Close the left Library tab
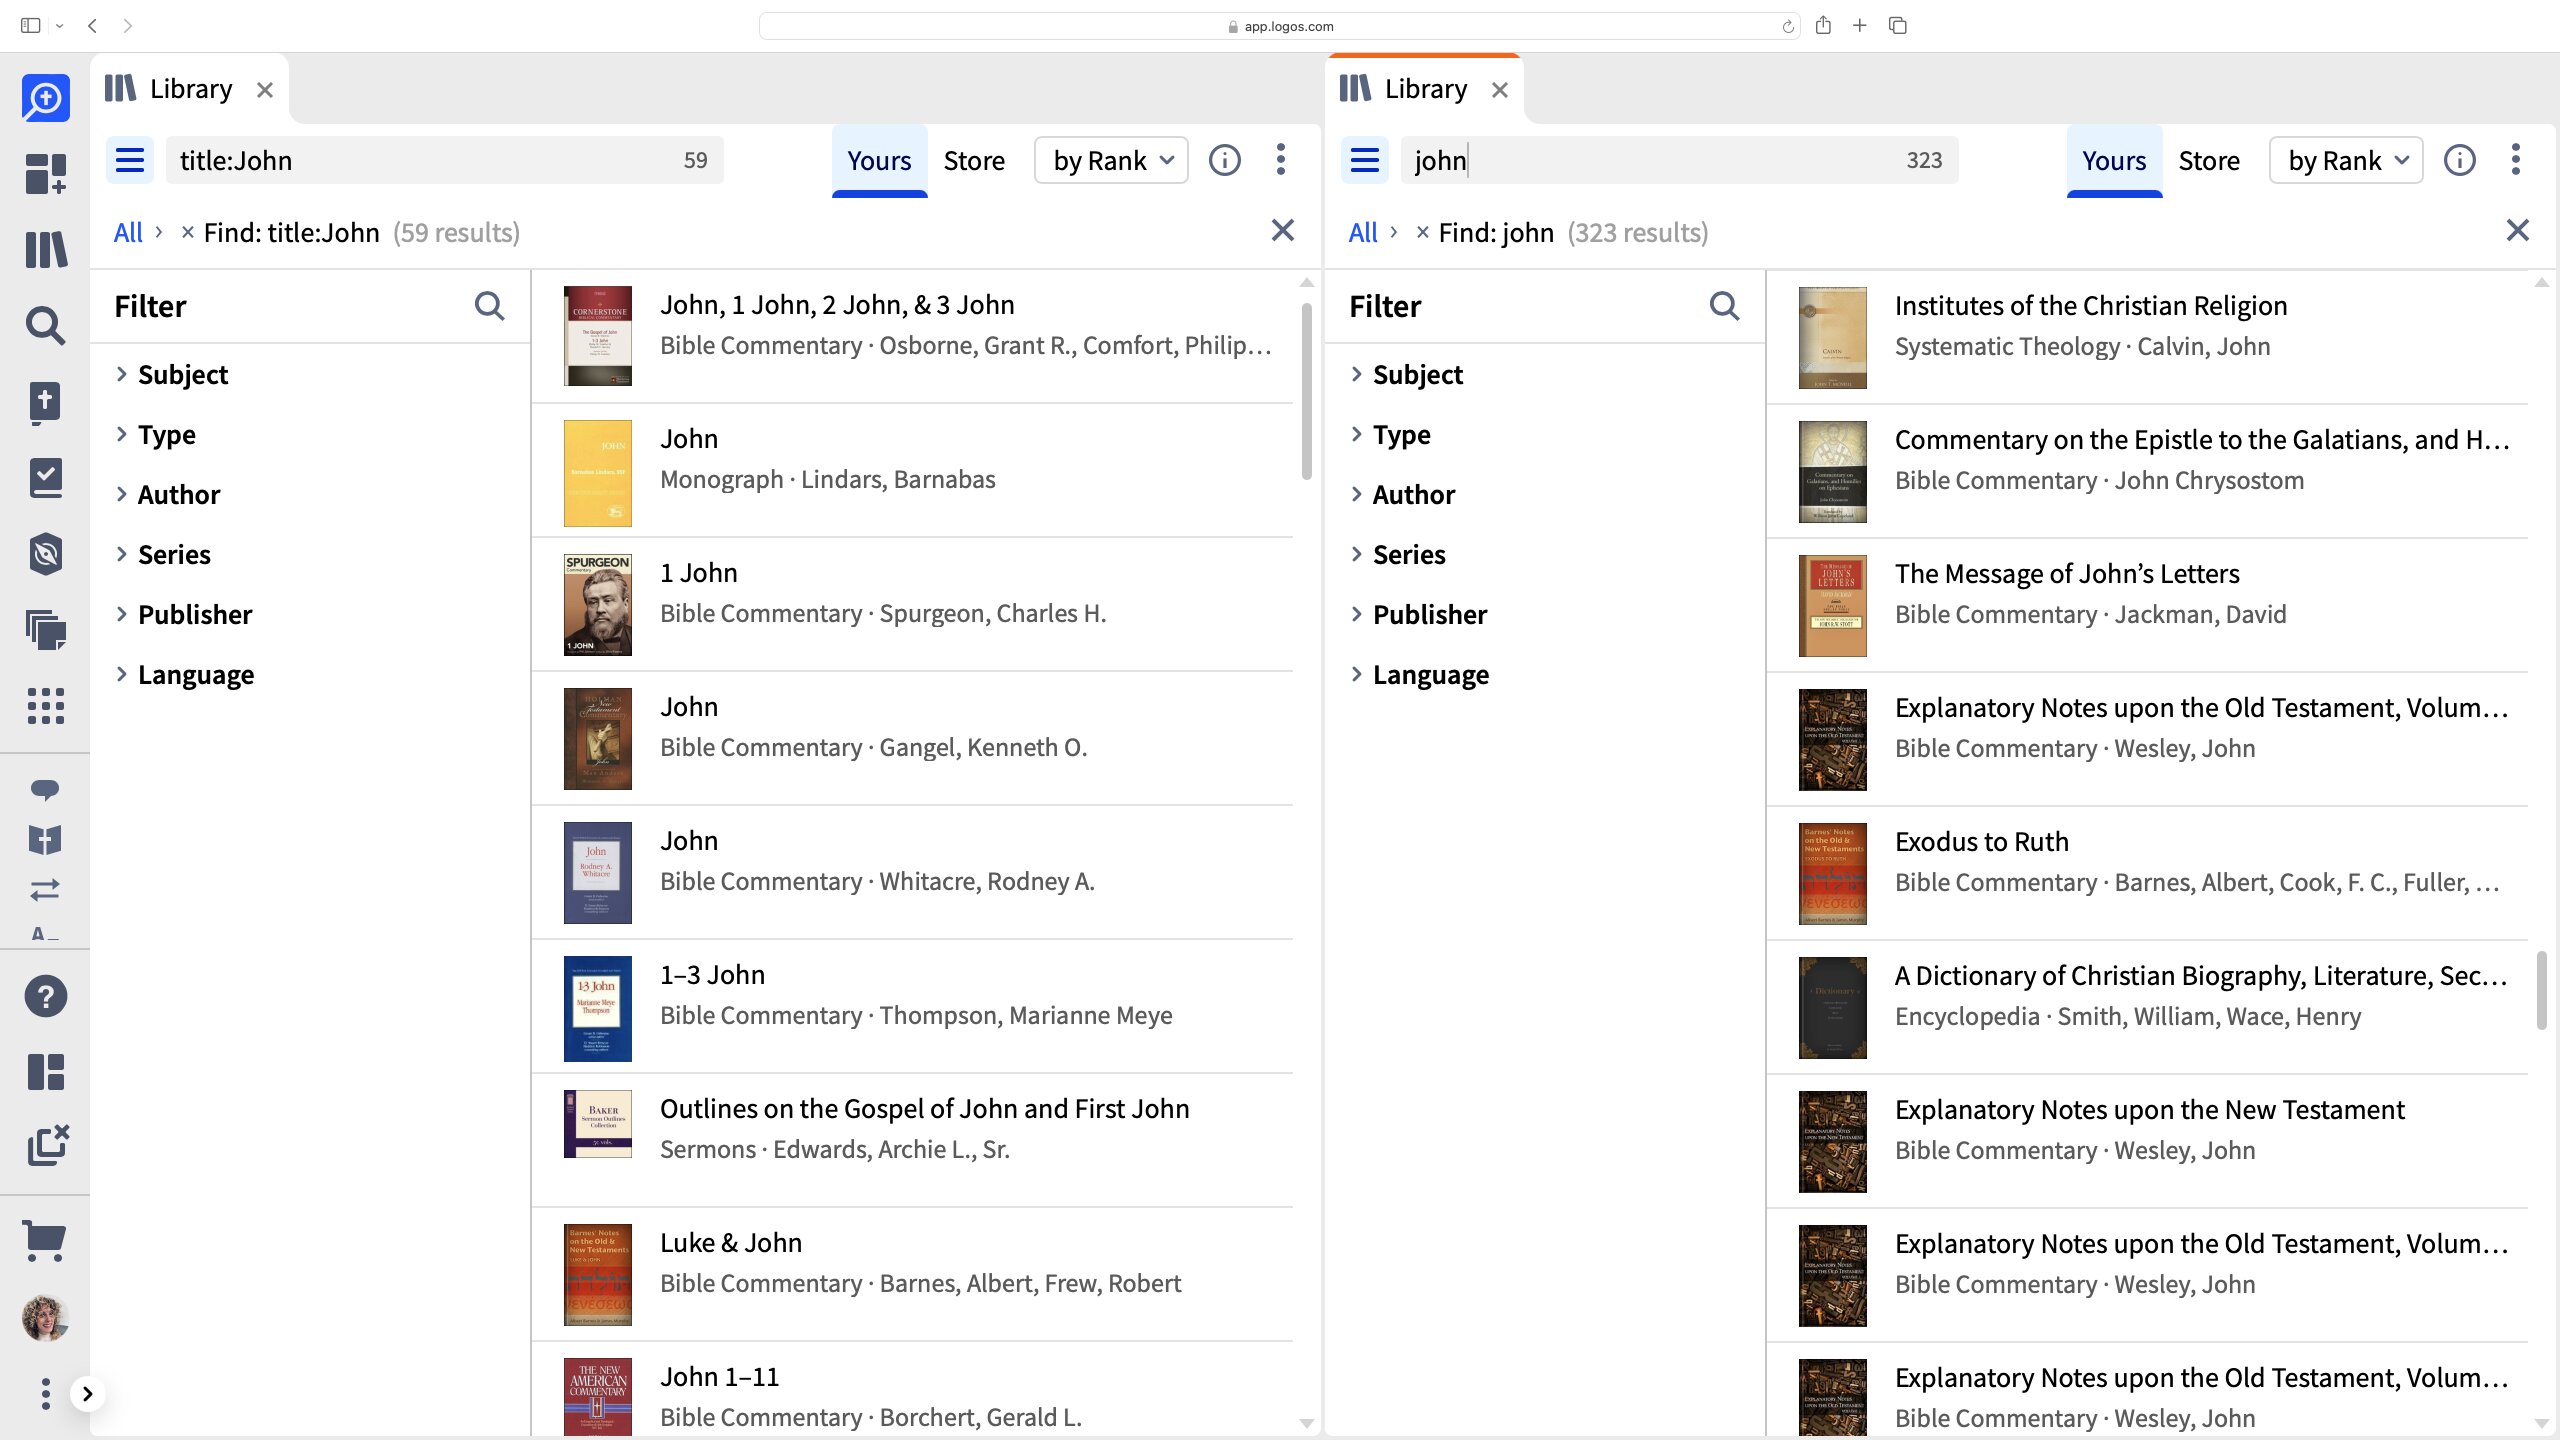 [264, 90]
